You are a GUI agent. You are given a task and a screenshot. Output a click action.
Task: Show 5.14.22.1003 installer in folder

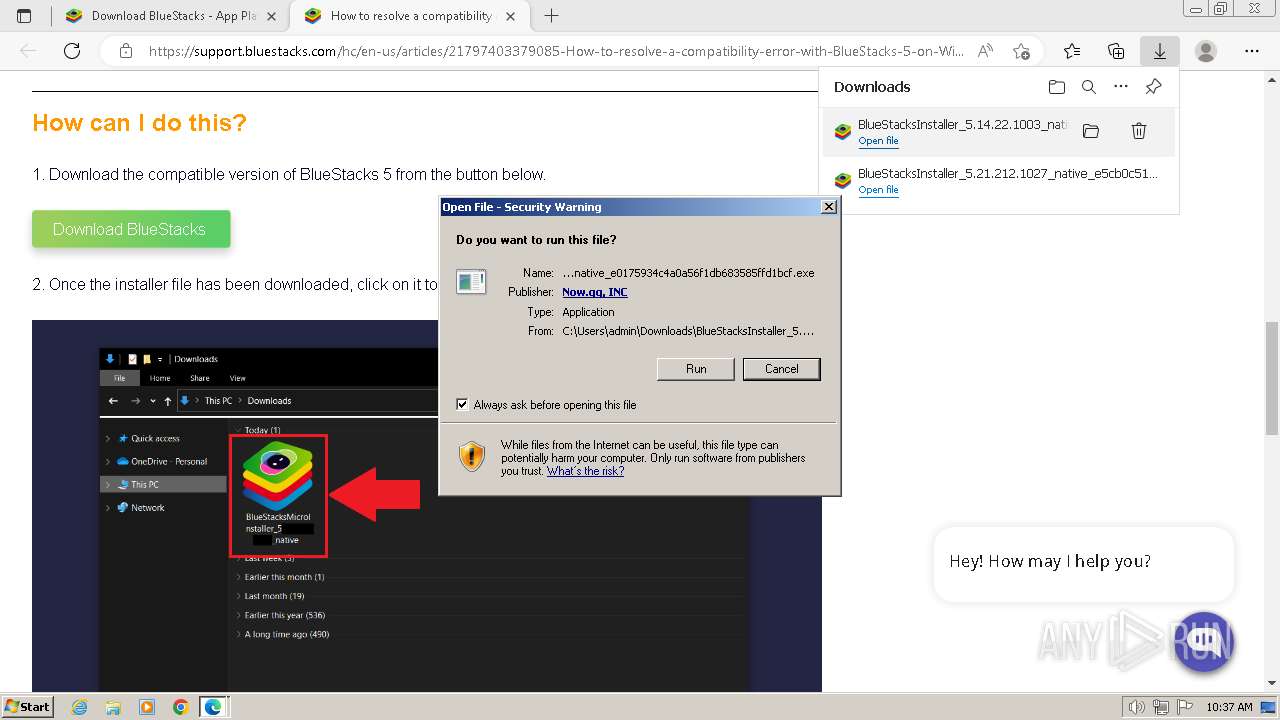pyautogui.click(x=1091, y=131)
